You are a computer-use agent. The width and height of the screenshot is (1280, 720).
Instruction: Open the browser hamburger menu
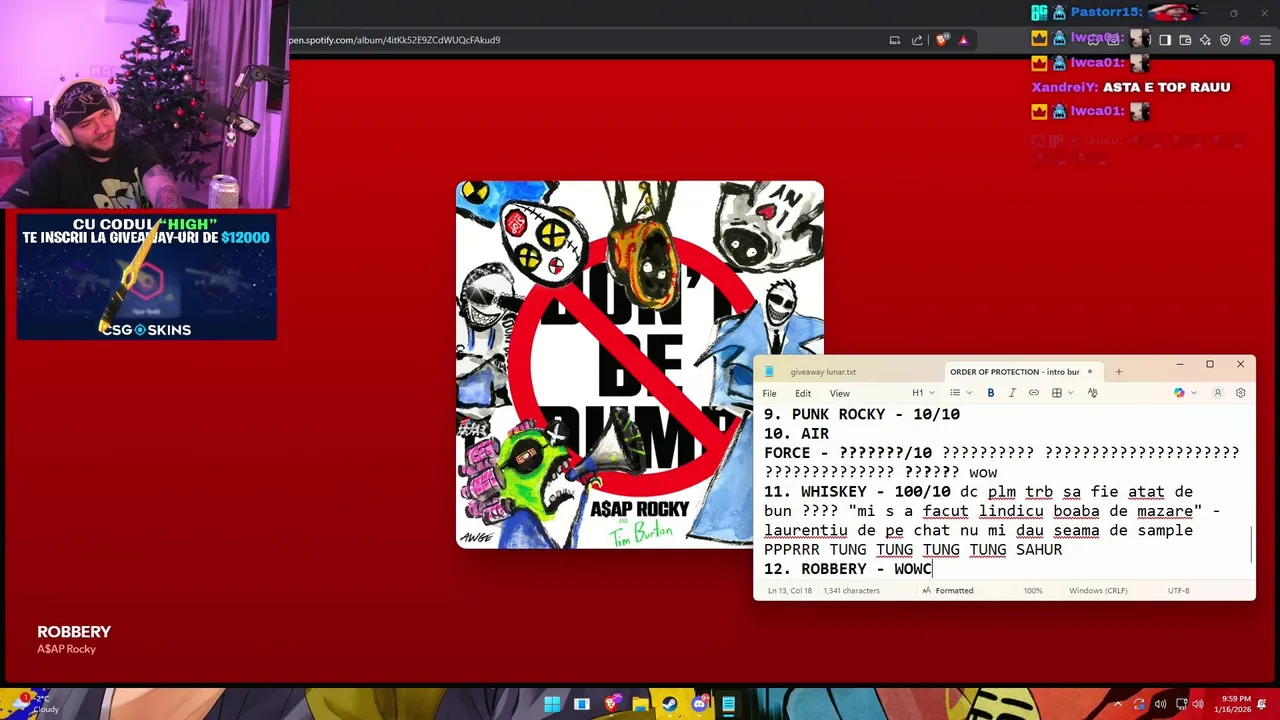pos(1265,40)
